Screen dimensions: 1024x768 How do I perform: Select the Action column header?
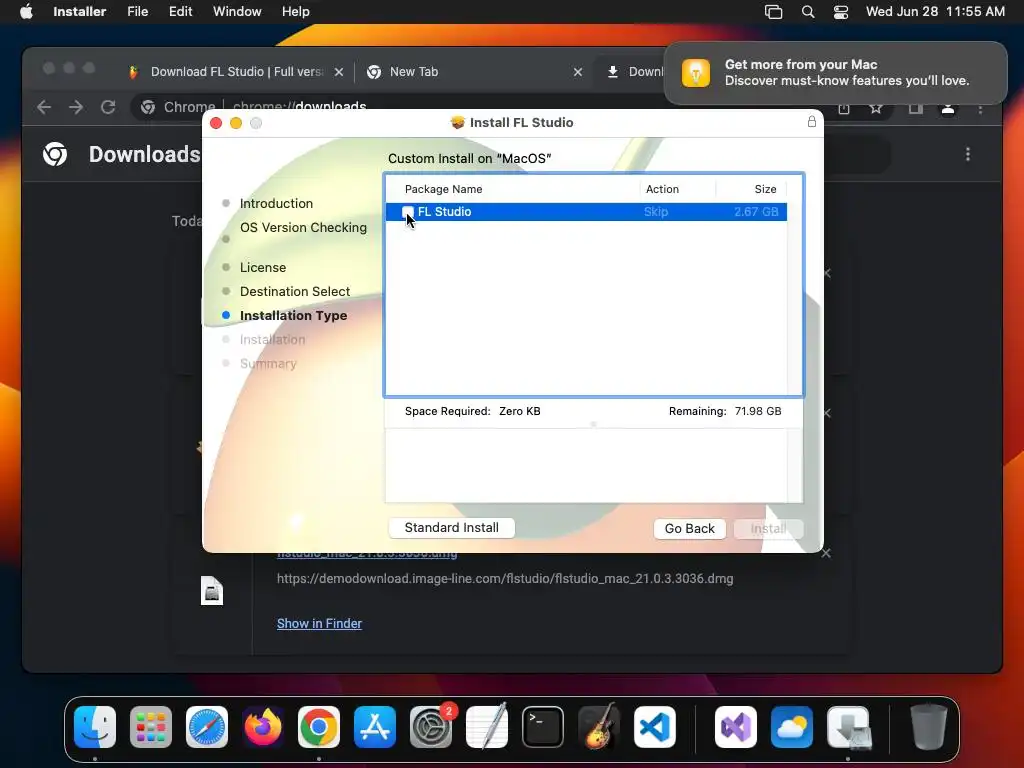pos(662,189)
